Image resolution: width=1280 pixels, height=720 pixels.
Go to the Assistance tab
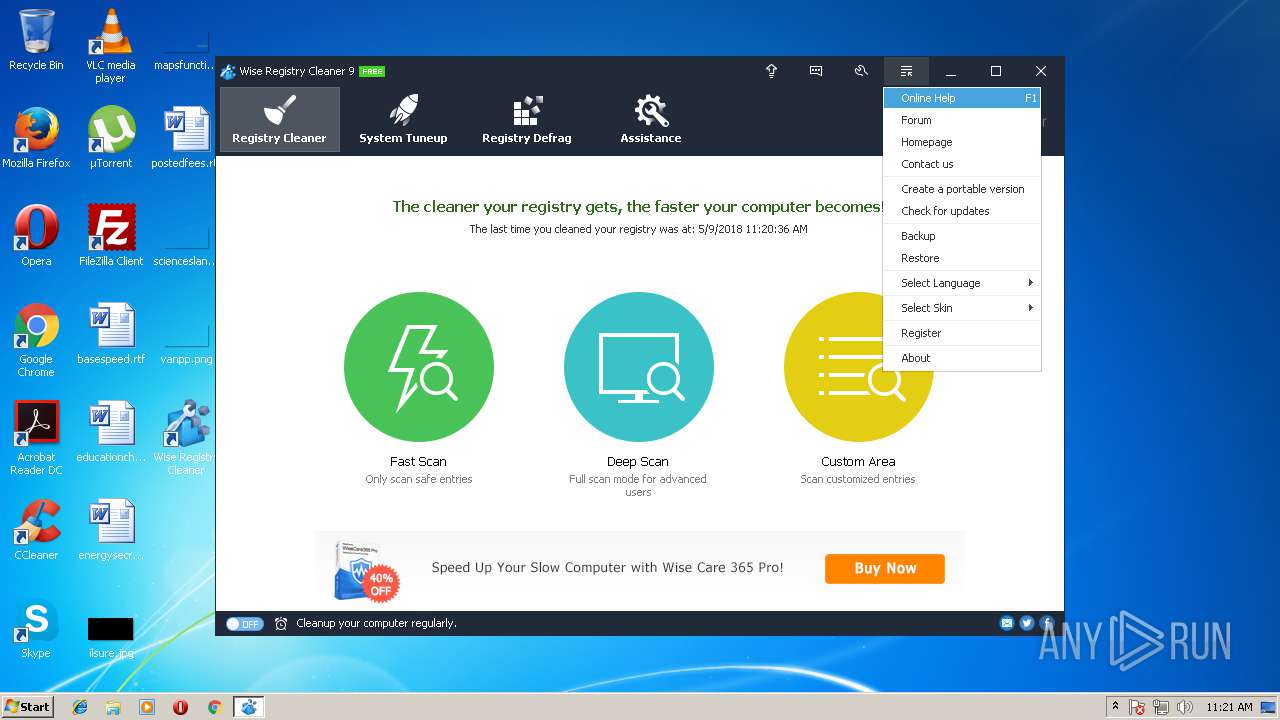651,119
